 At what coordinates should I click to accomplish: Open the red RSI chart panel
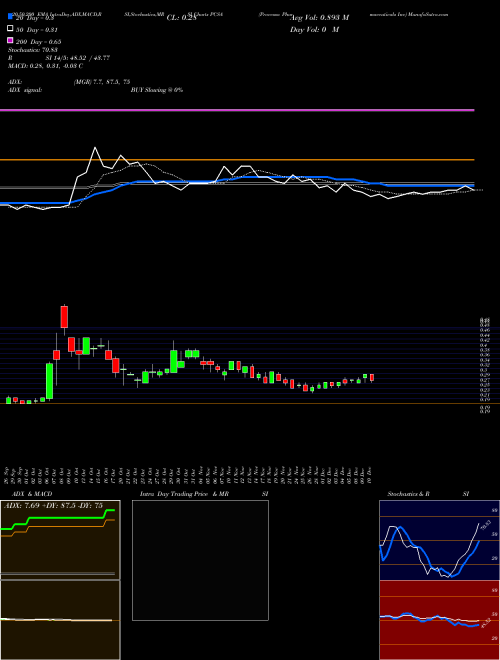point(439,620)
